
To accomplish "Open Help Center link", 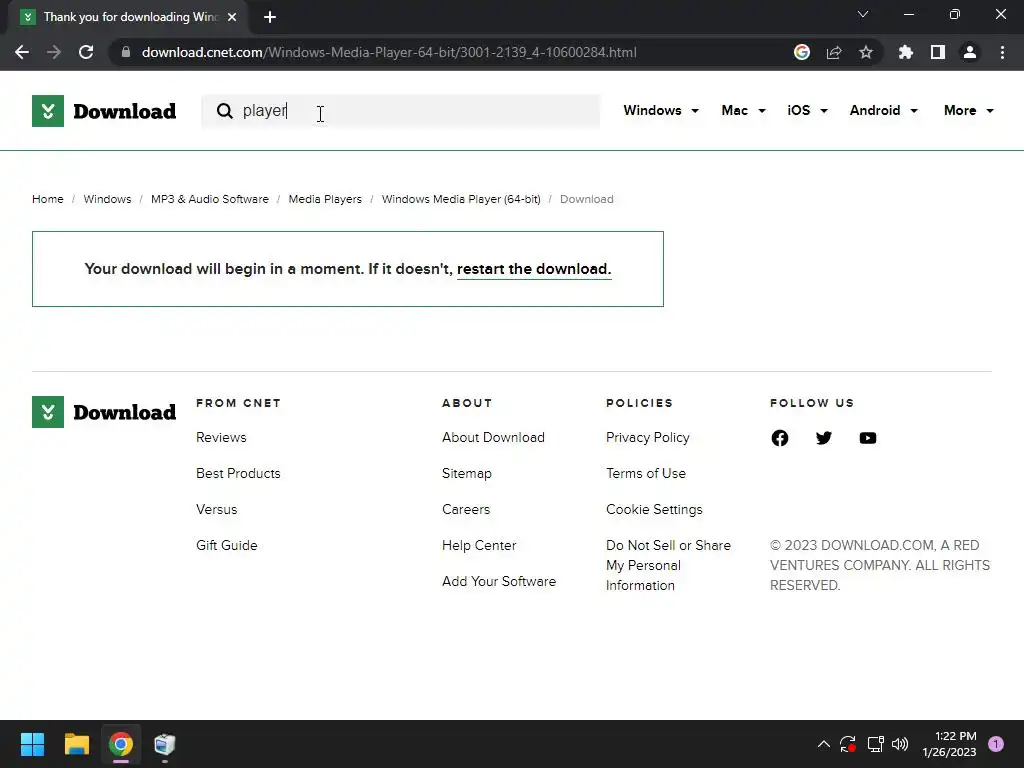I will pyautogui.click(x=479, y=545).
